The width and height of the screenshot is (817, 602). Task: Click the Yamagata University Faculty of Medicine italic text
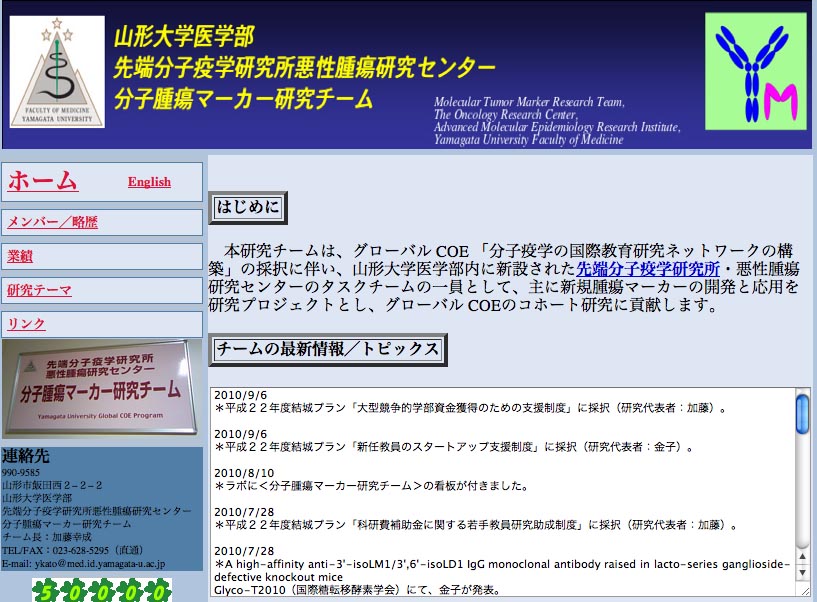(x=528, y=140)
